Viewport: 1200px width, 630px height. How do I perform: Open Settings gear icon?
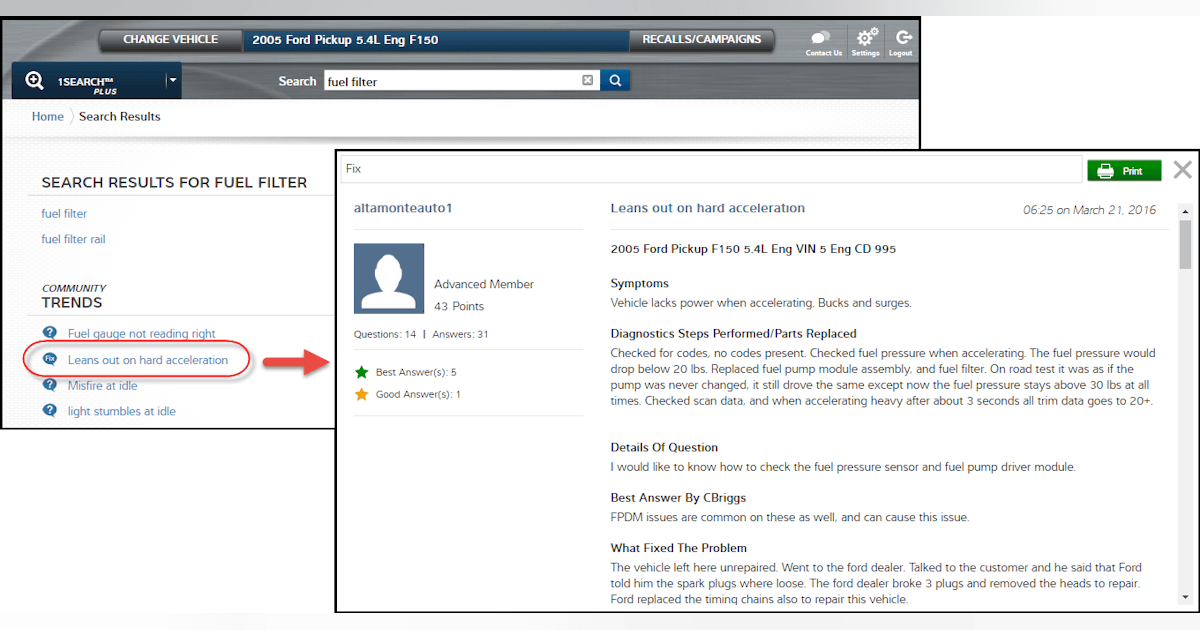point(866,40)
